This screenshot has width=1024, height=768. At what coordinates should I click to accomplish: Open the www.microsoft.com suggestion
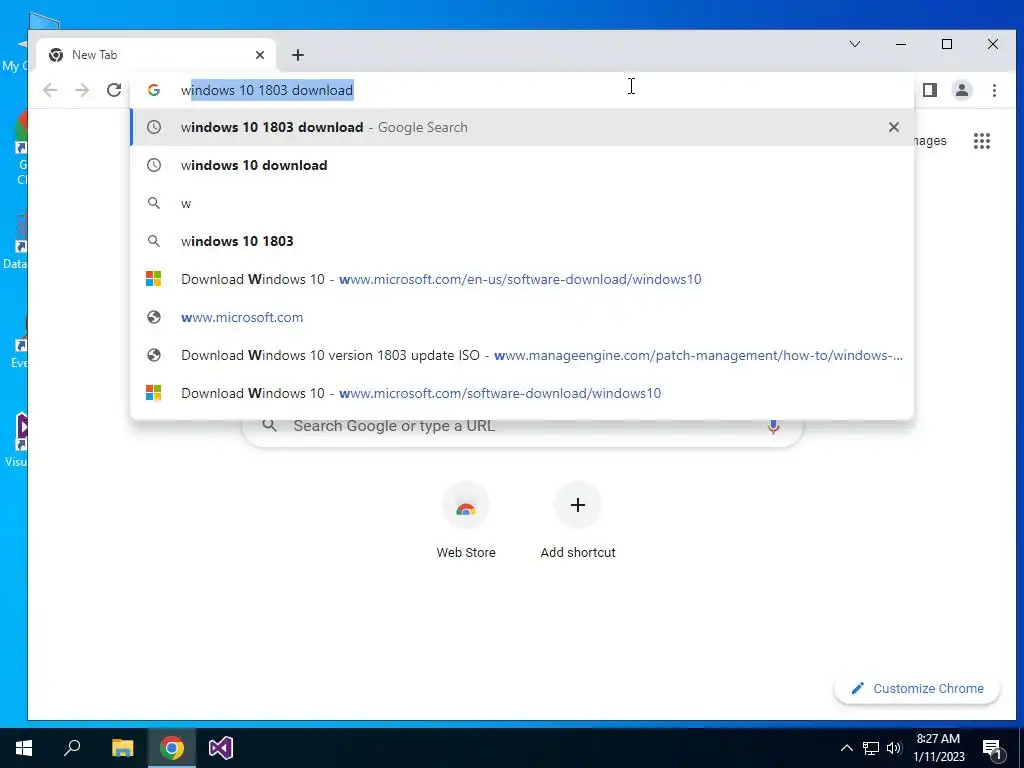[x=522, y=317]
